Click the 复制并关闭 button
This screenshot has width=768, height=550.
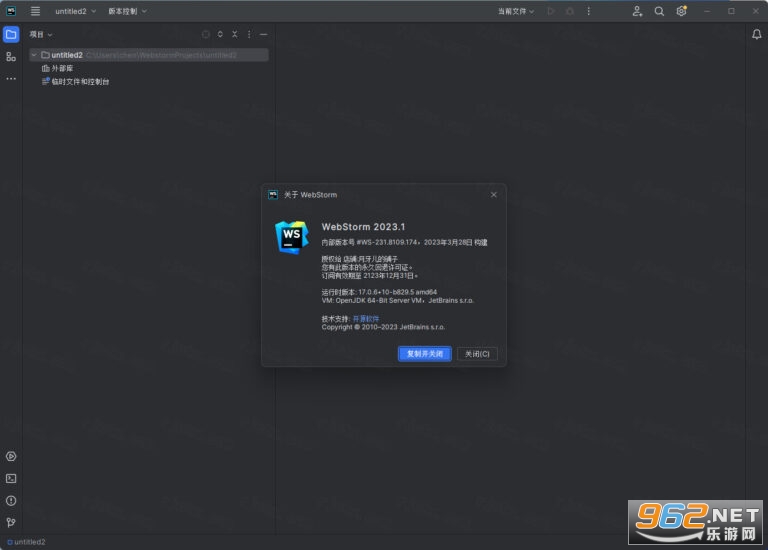coord(425,354)
